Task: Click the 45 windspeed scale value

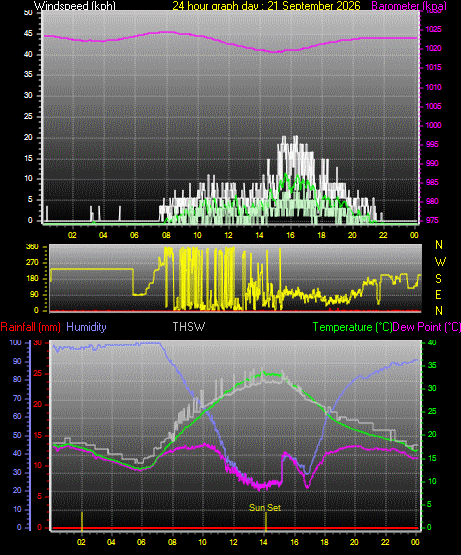Action: 28,34
